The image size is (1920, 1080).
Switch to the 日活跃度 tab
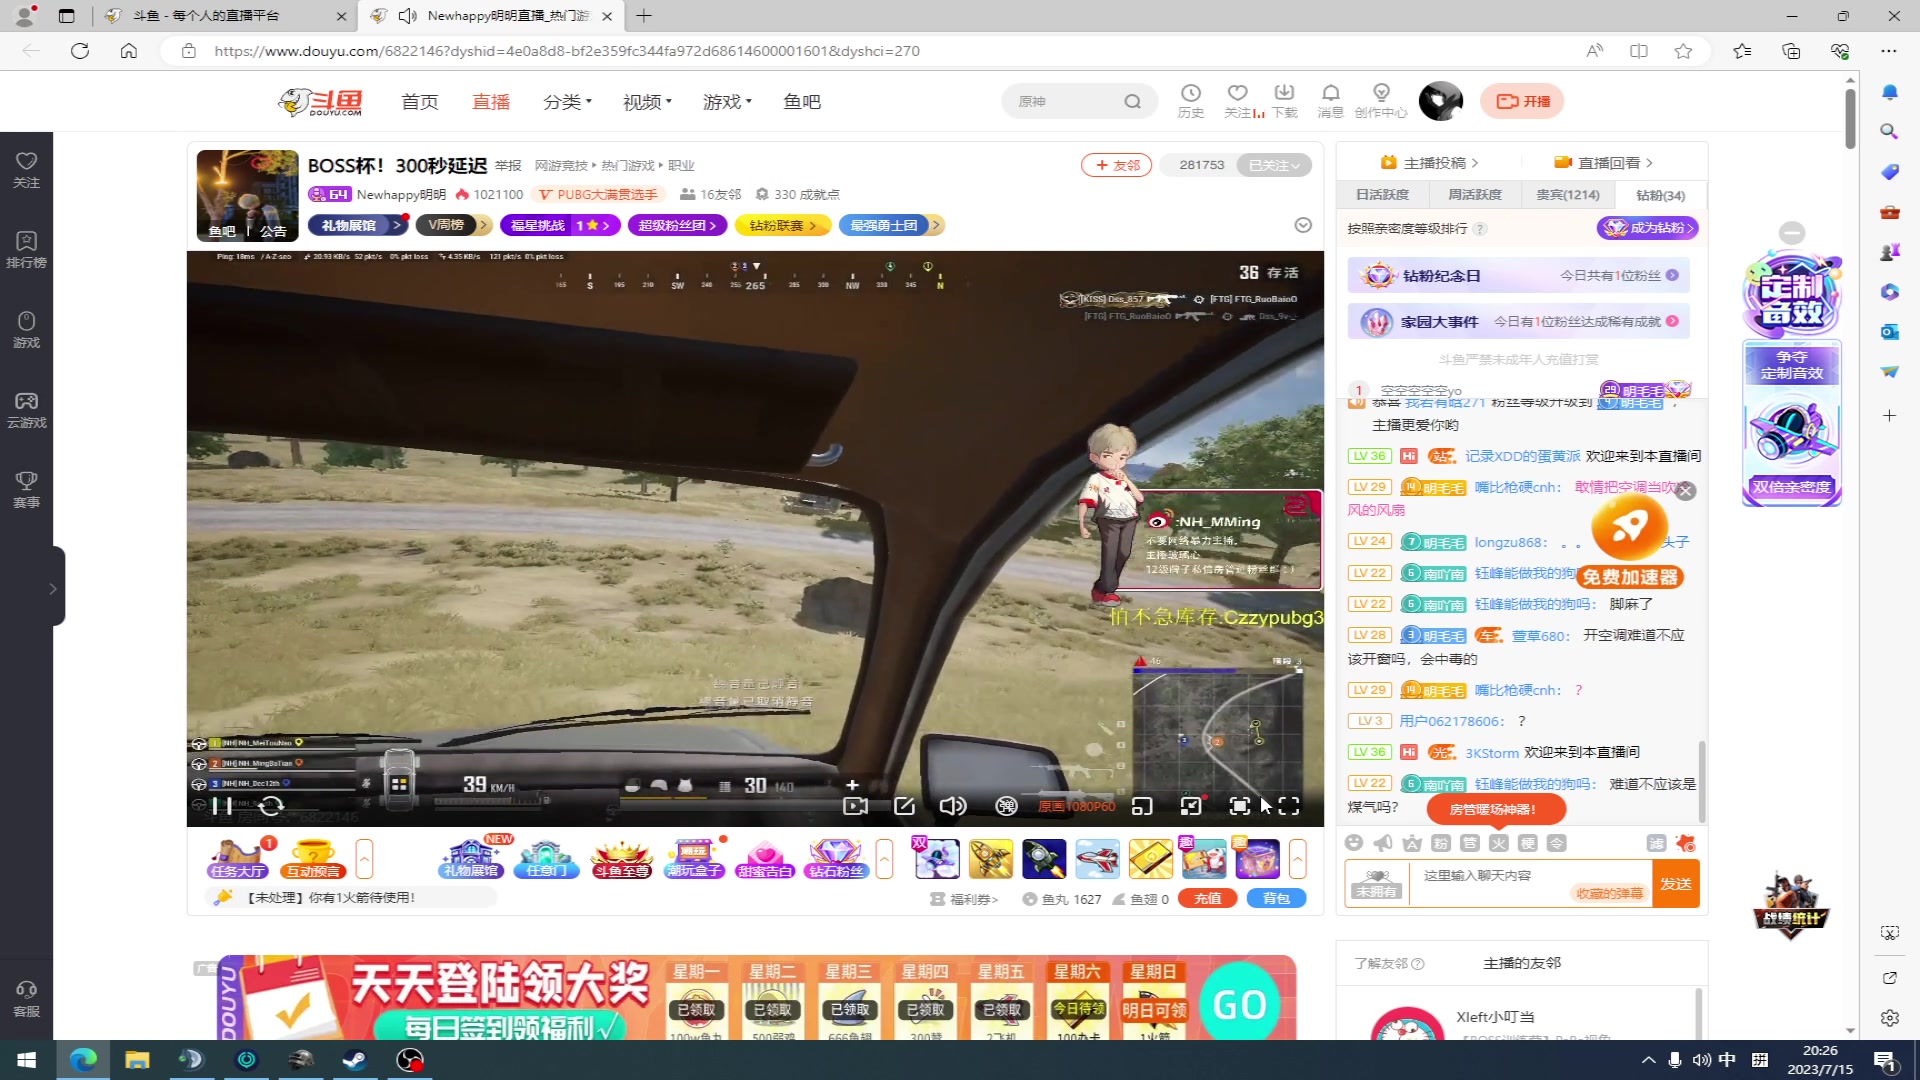[1382, 195]
